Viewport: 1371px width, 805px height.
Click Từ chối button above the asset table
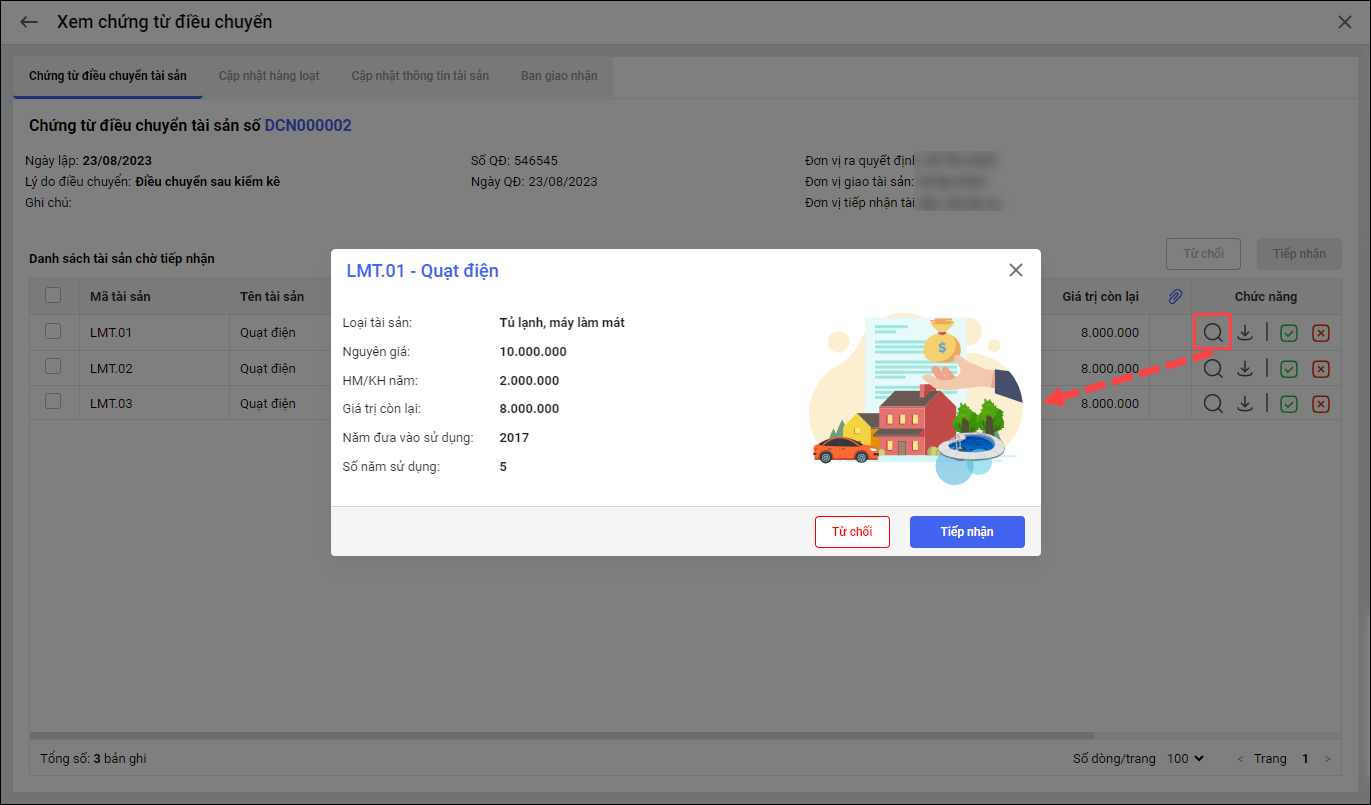click(1203, 254)
